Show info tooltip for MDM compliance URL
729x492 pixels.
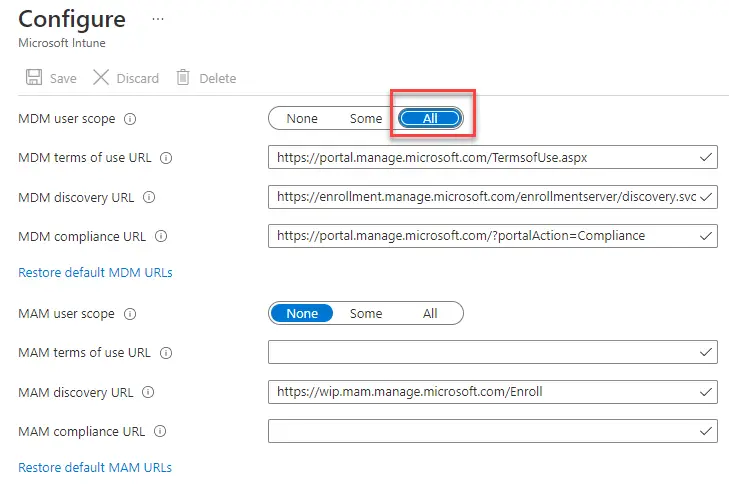[161, 236]
